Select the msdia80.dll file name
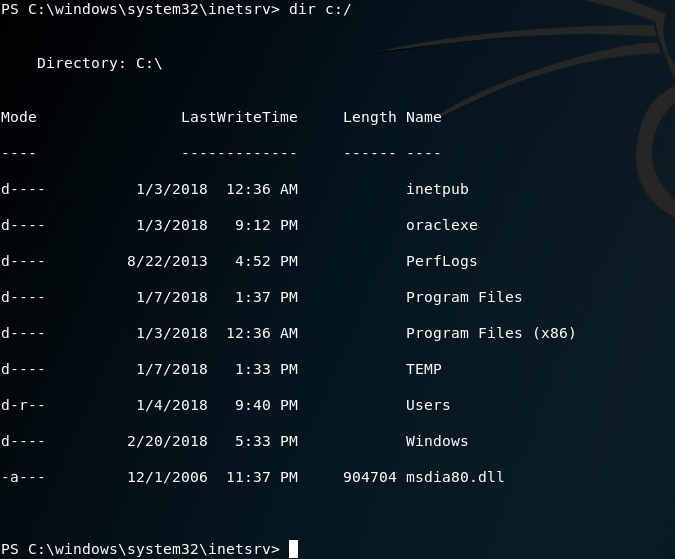 click(455, 477)
